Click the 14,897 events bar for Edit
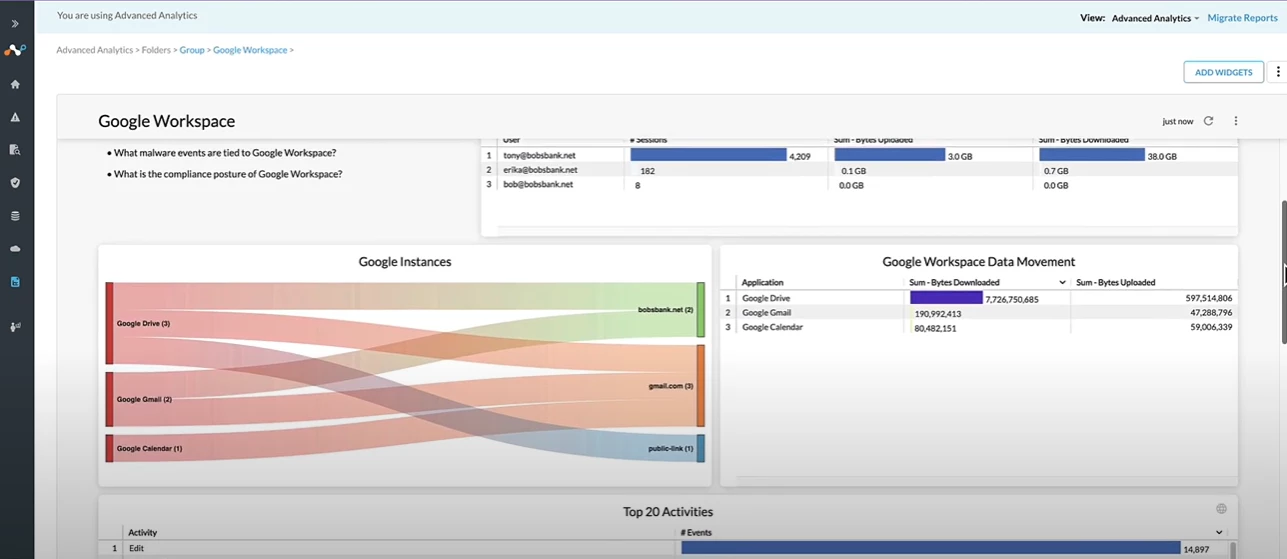1287x559 pixels. [931, 548]
